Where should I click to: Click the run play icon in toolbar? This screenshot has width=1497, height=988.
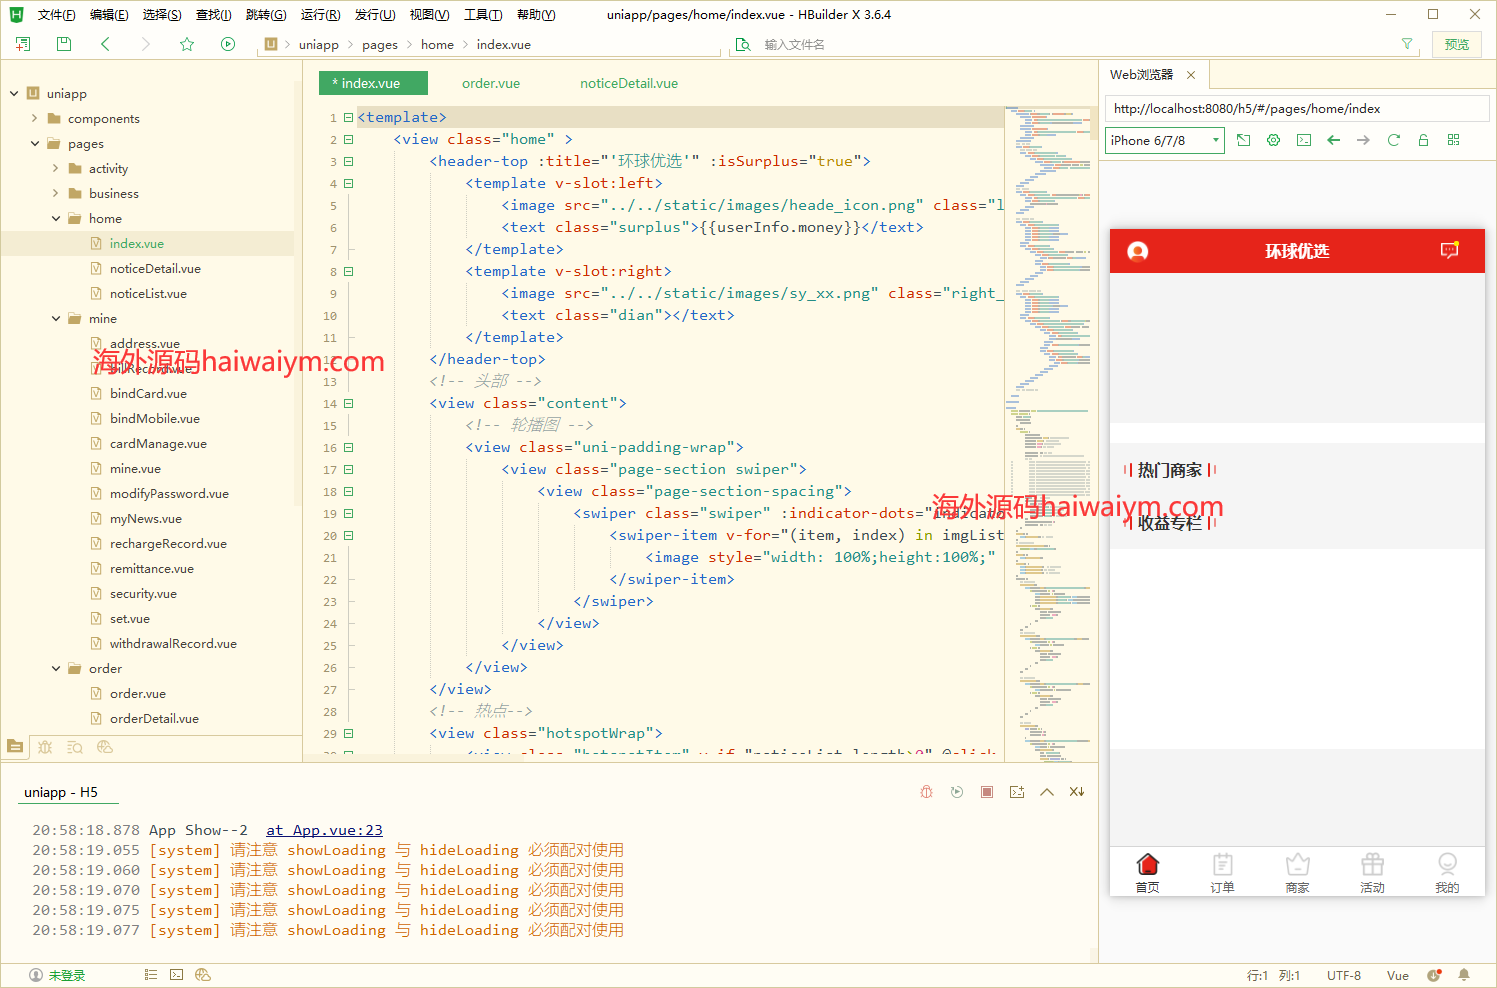click(228, 44)
